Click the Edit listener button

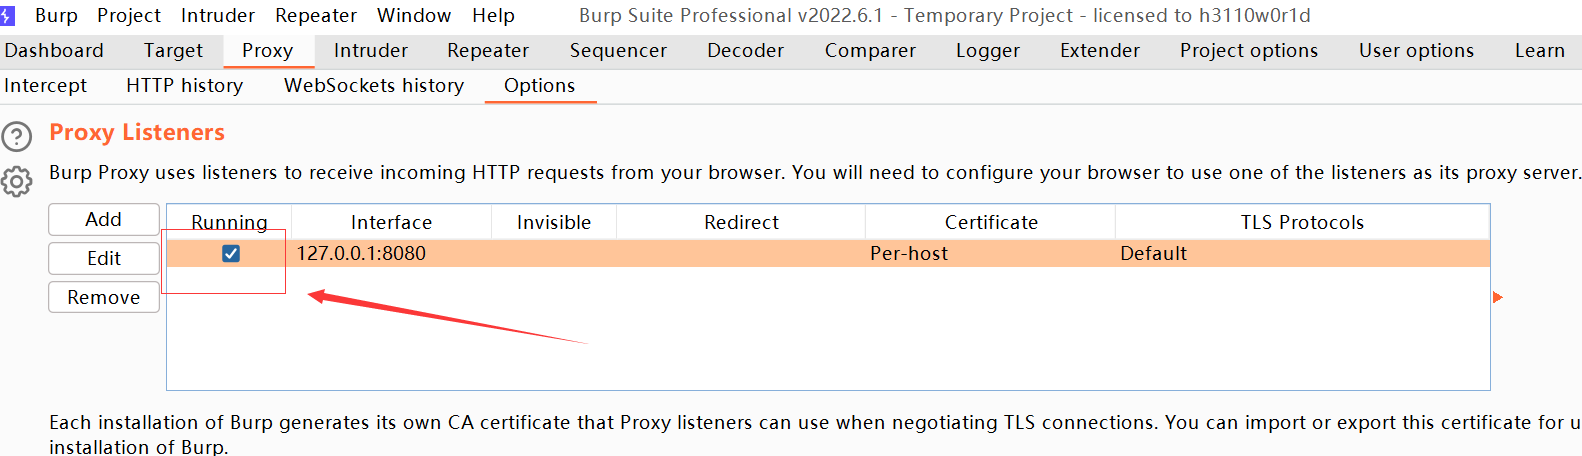(104, 258)
